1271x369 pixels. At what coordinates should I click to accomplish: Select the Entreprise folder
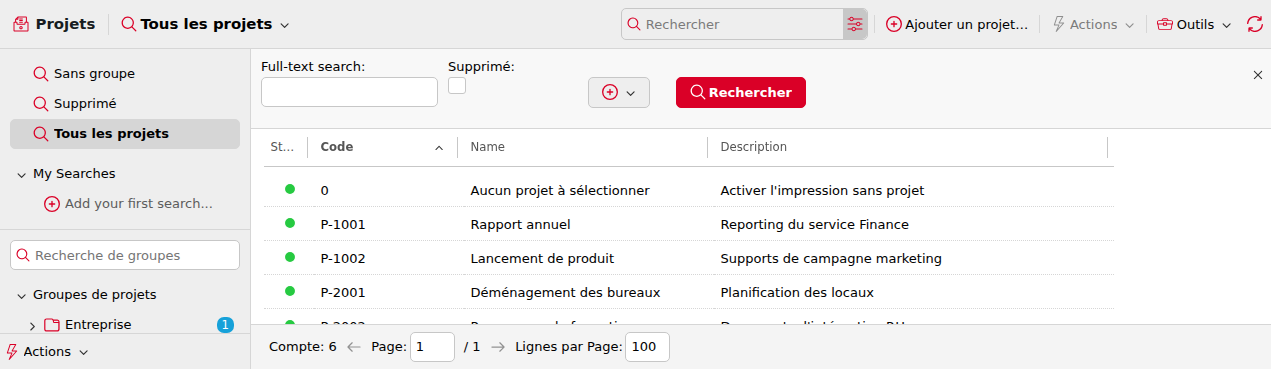88,325
